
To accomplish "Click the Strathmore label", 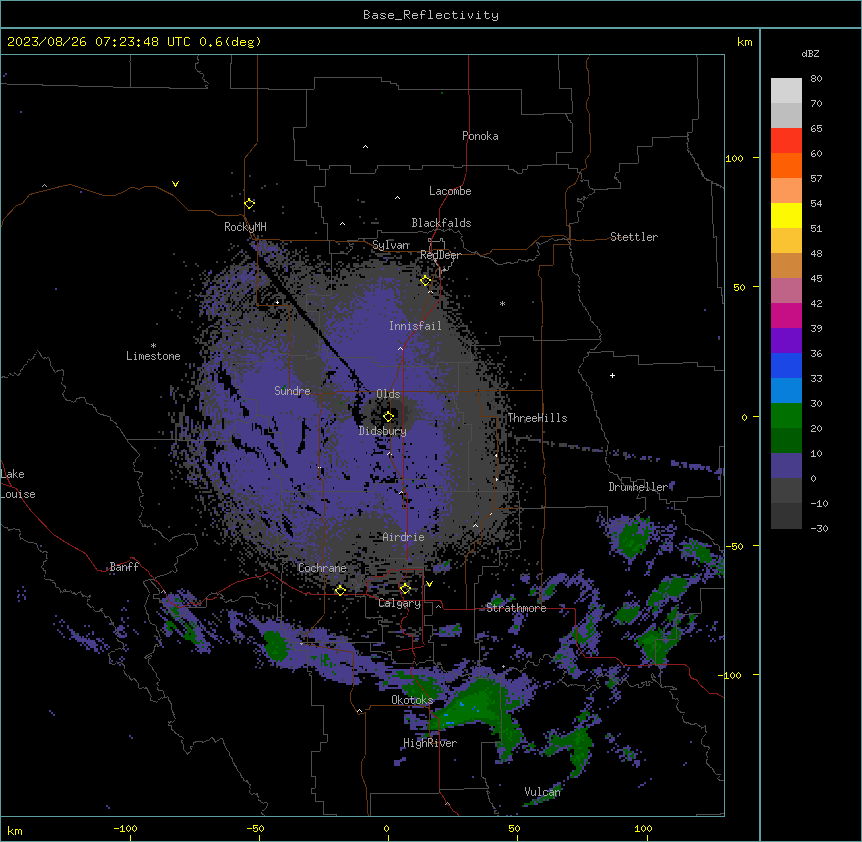I will coord(516,608).
